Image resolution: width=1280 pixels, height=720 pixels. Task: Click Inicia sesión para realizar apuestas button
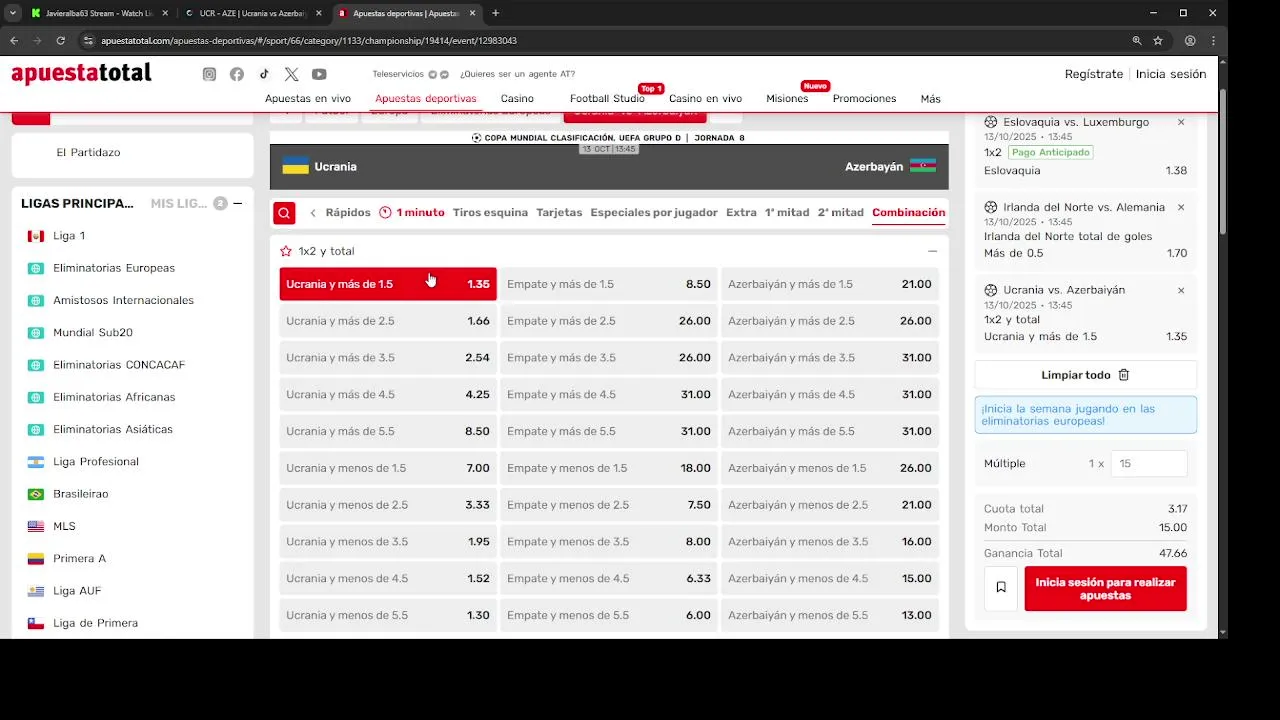[1106, 588]
